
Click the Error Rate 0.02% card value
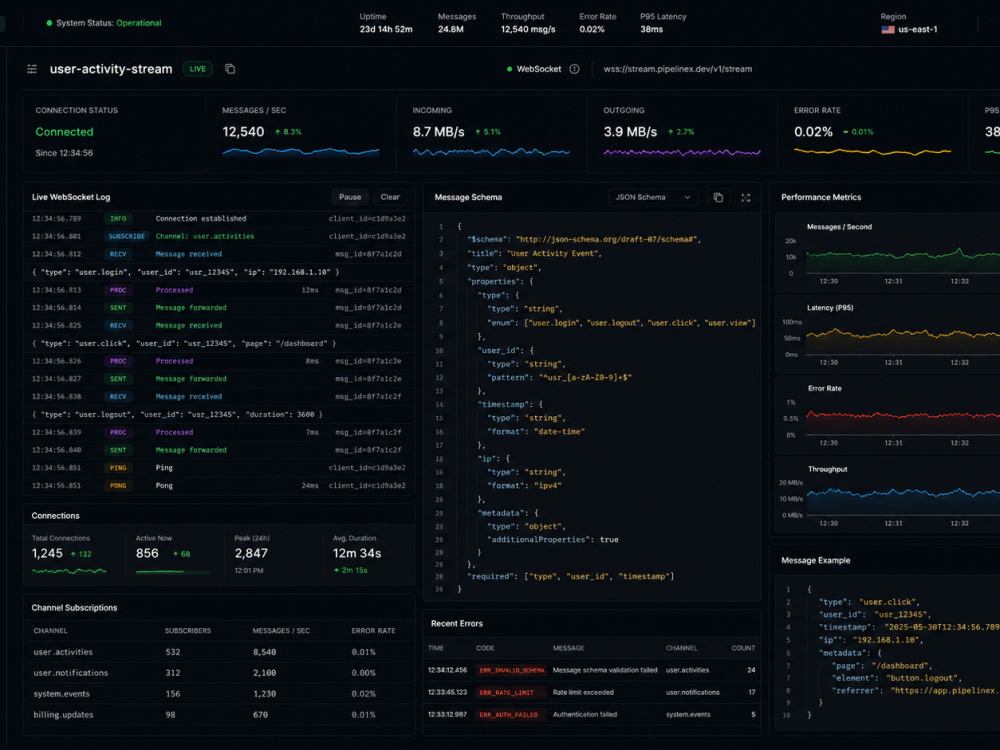[813, 132]
